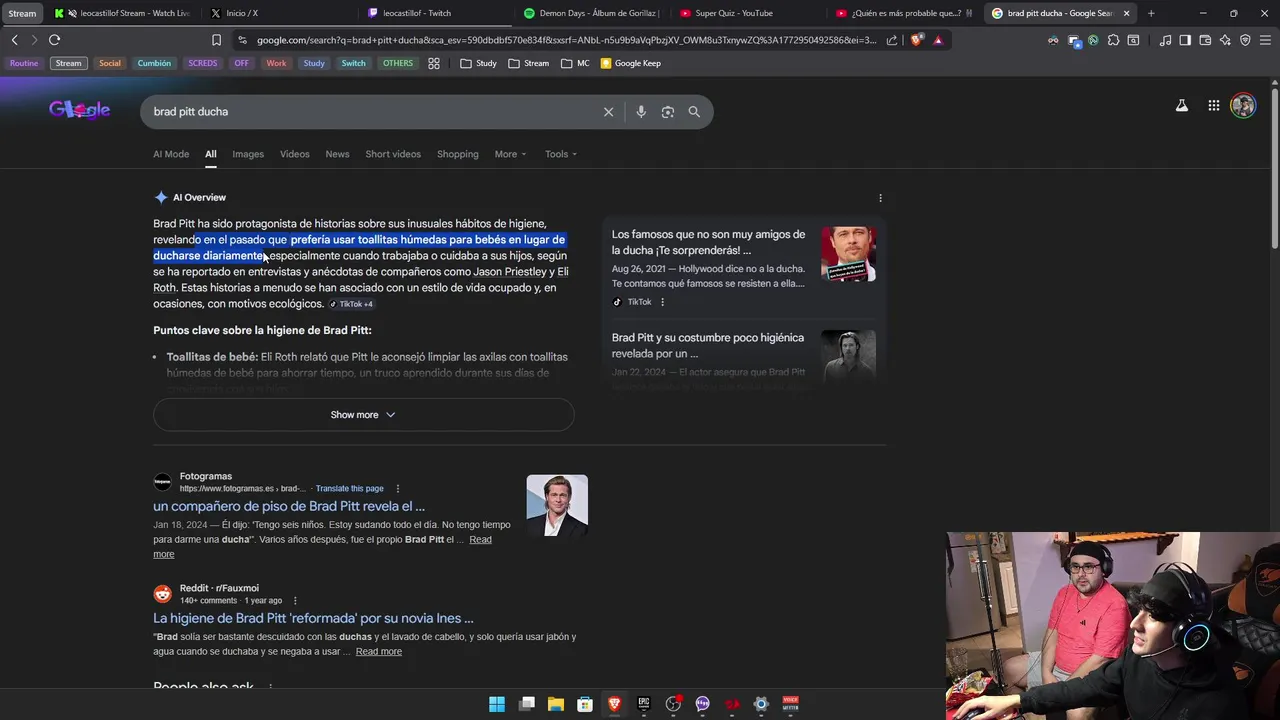Open the Brave Wallet icon
This screenshot has height=720, width=1280.
pos(1205,40)
